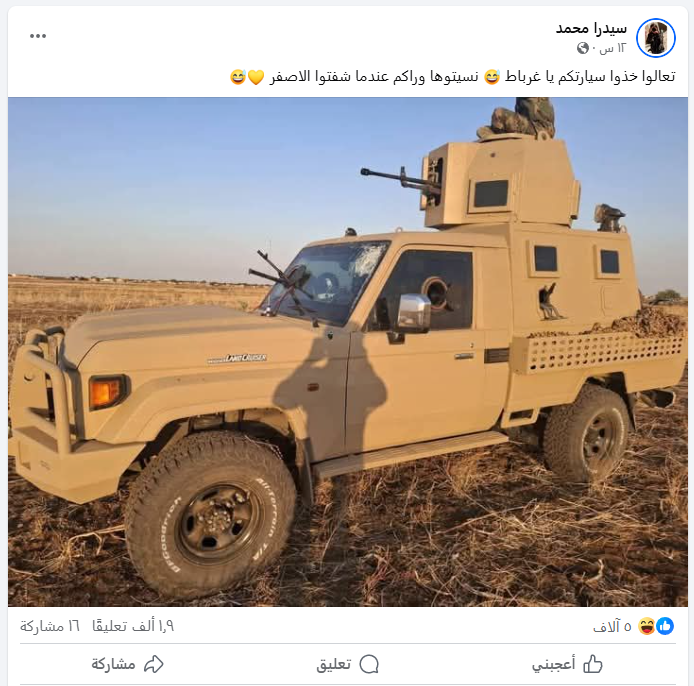Viewport: 694px width, 686px height.
Task: Click the thumbs-up Like icon
Action: point(593,664)
